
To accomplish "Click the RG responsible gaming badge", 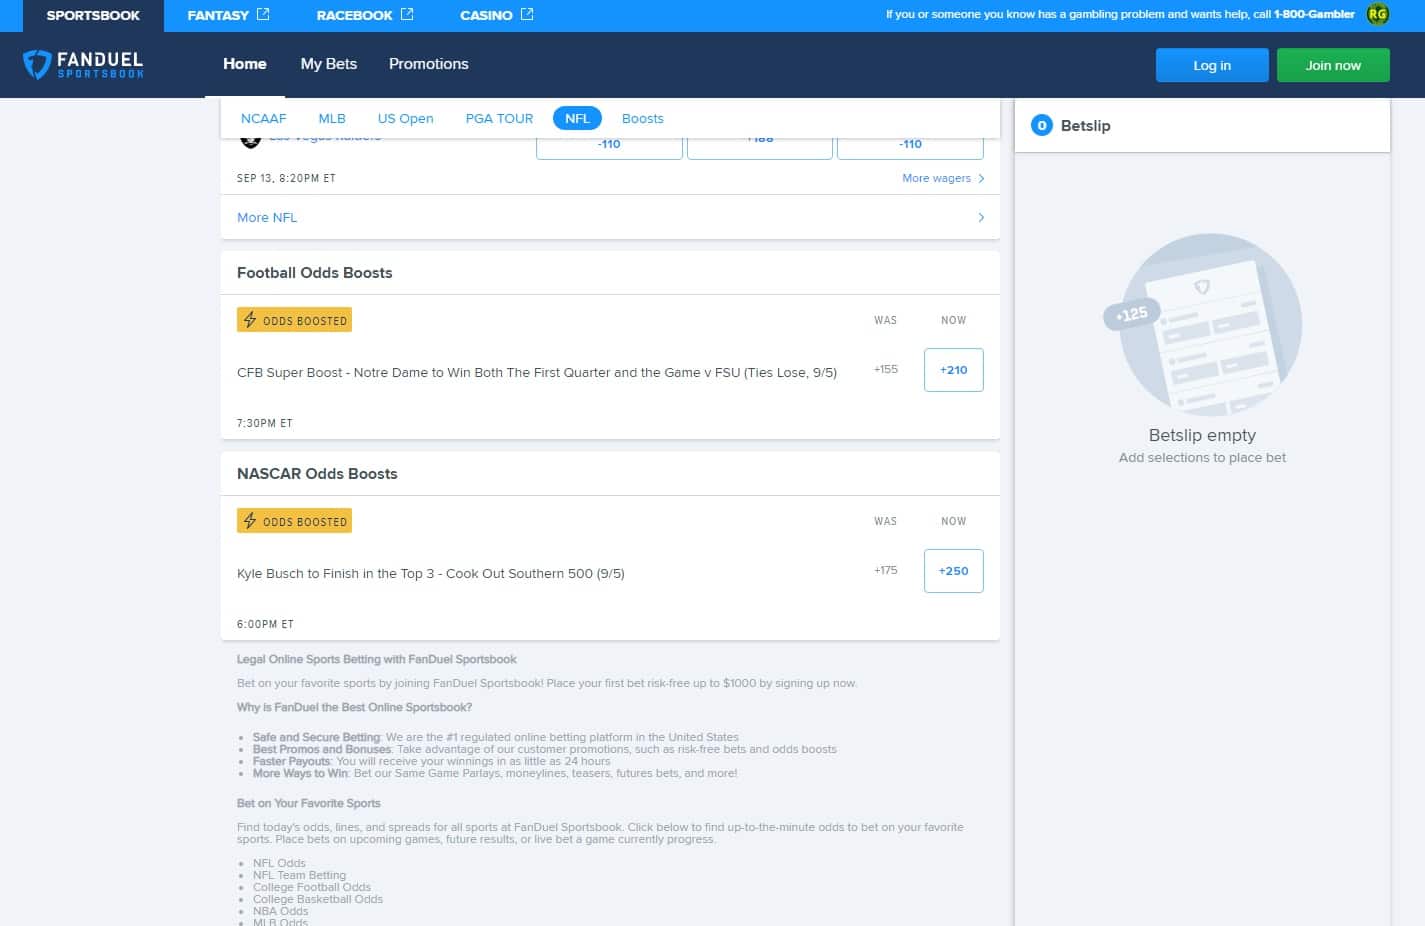I will 1378,14.
